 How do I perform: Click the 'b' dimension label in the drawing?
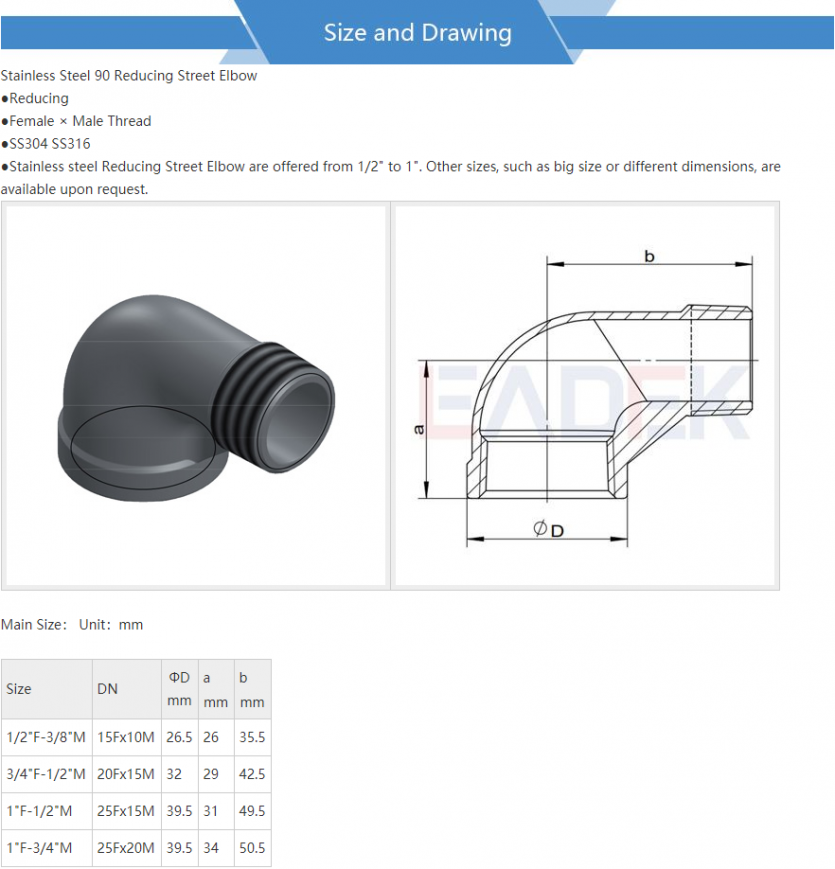pos(649,257)
